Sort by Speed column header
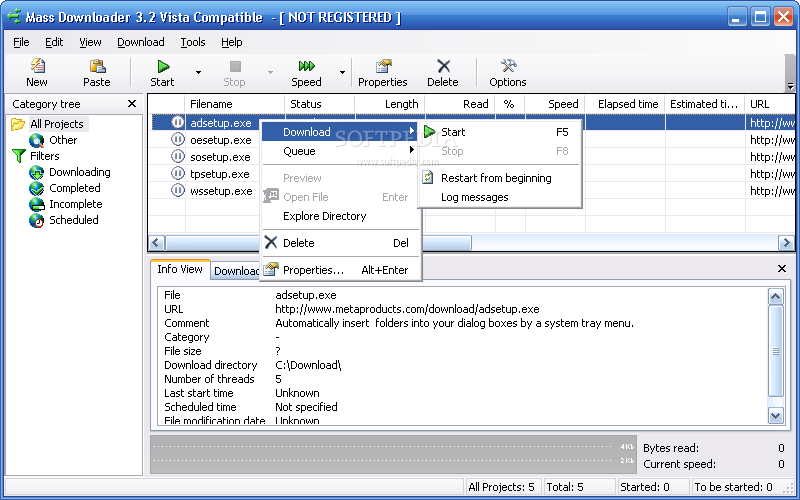This screenshot has height=500, width=800. click(x=555, y=104)
